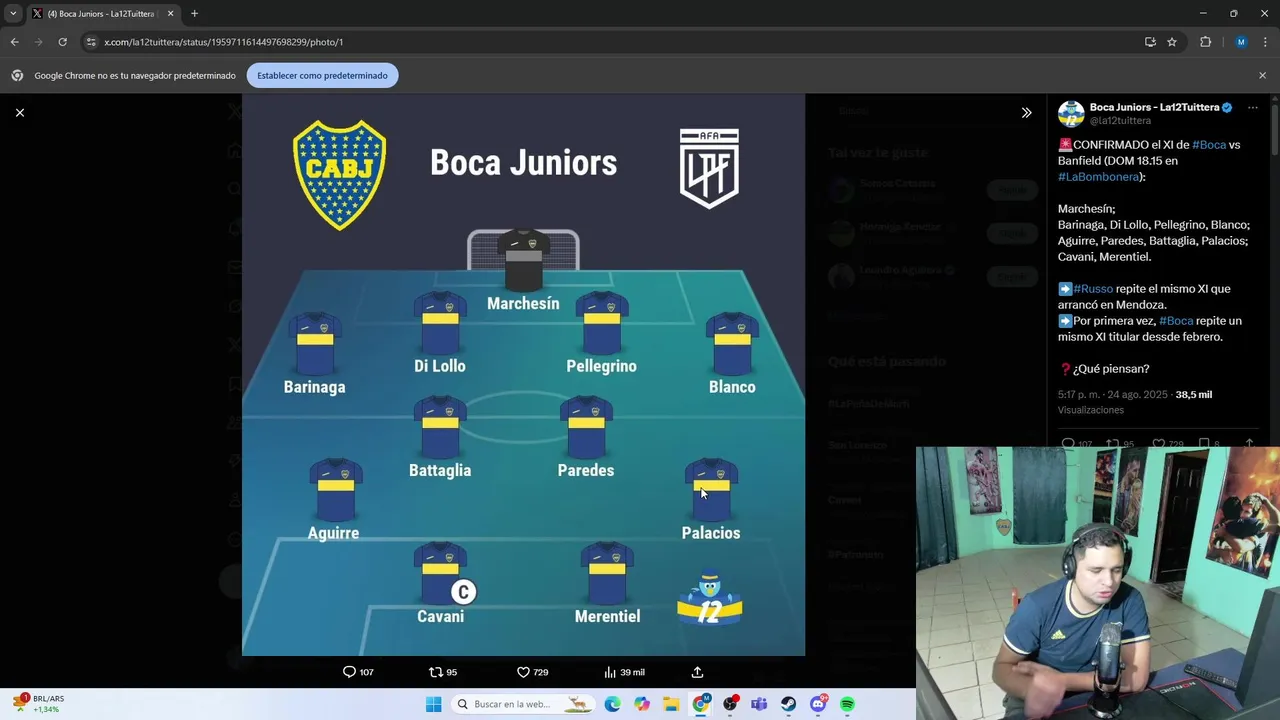Screen dimensions: 1280x720
Task: Like the photo using heart icon showing 729
Action: point(532,672)
